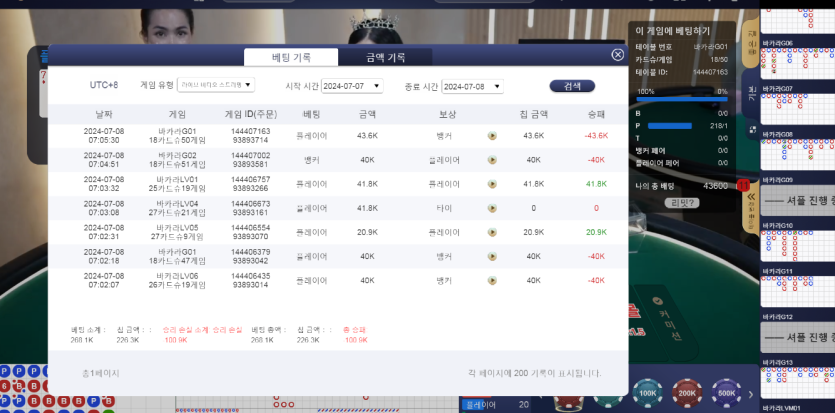Click the 칩 금액 column header
The height and width of the screenshot is (413, 835).
point(534,114)
